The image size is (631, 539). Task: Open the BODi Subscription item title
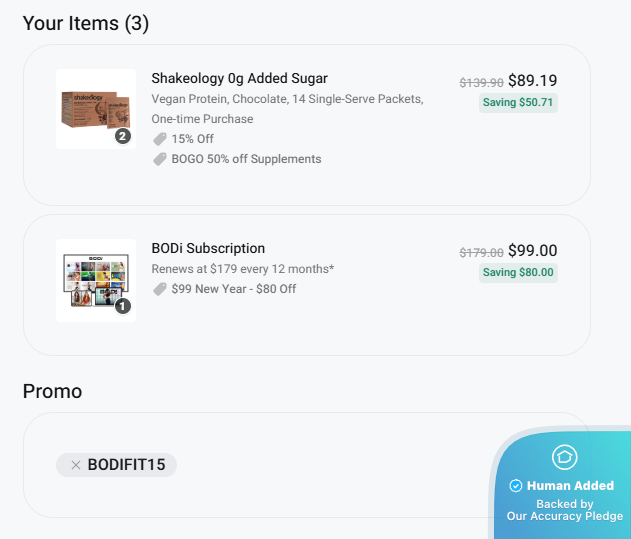point(208,248)
